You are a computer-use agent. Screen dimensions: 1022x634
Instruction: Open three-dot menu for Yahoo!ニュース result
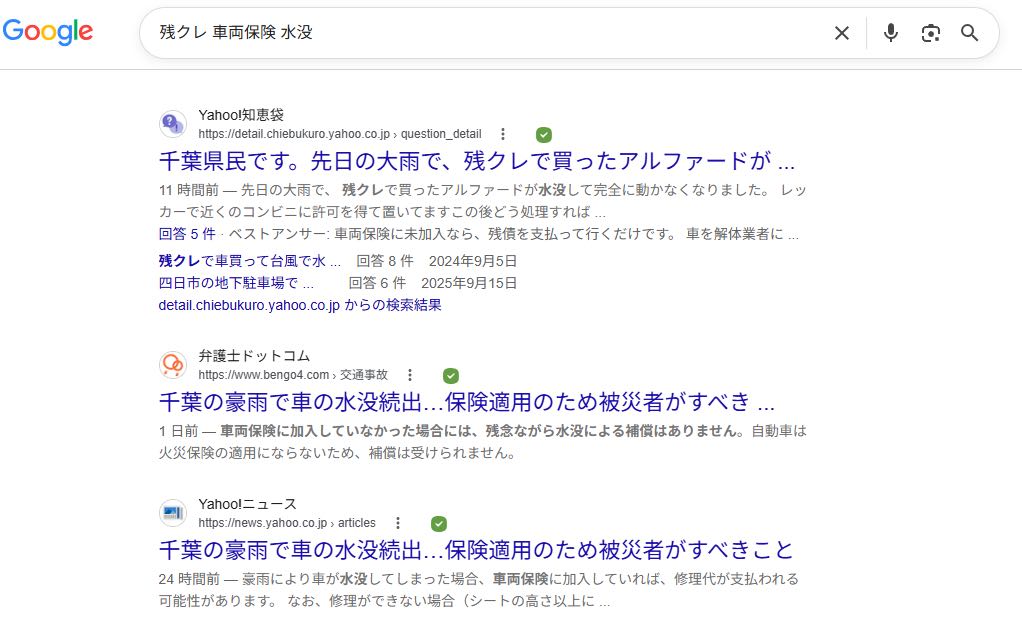pyautogui.click(x=398, y=523)
